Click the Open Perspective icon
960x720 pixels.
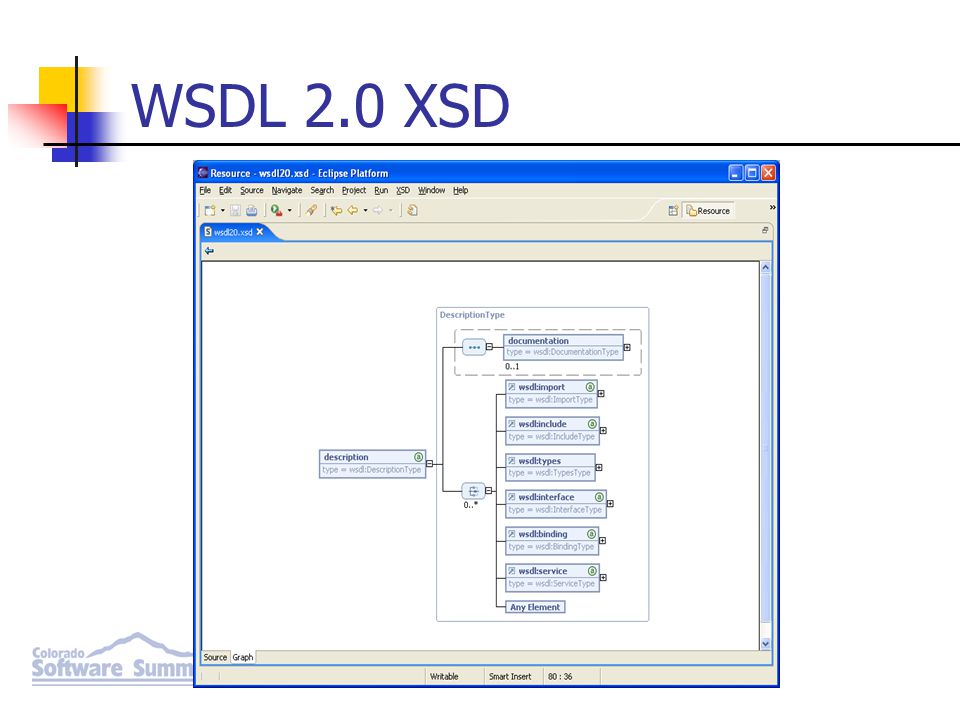point(673,211)
